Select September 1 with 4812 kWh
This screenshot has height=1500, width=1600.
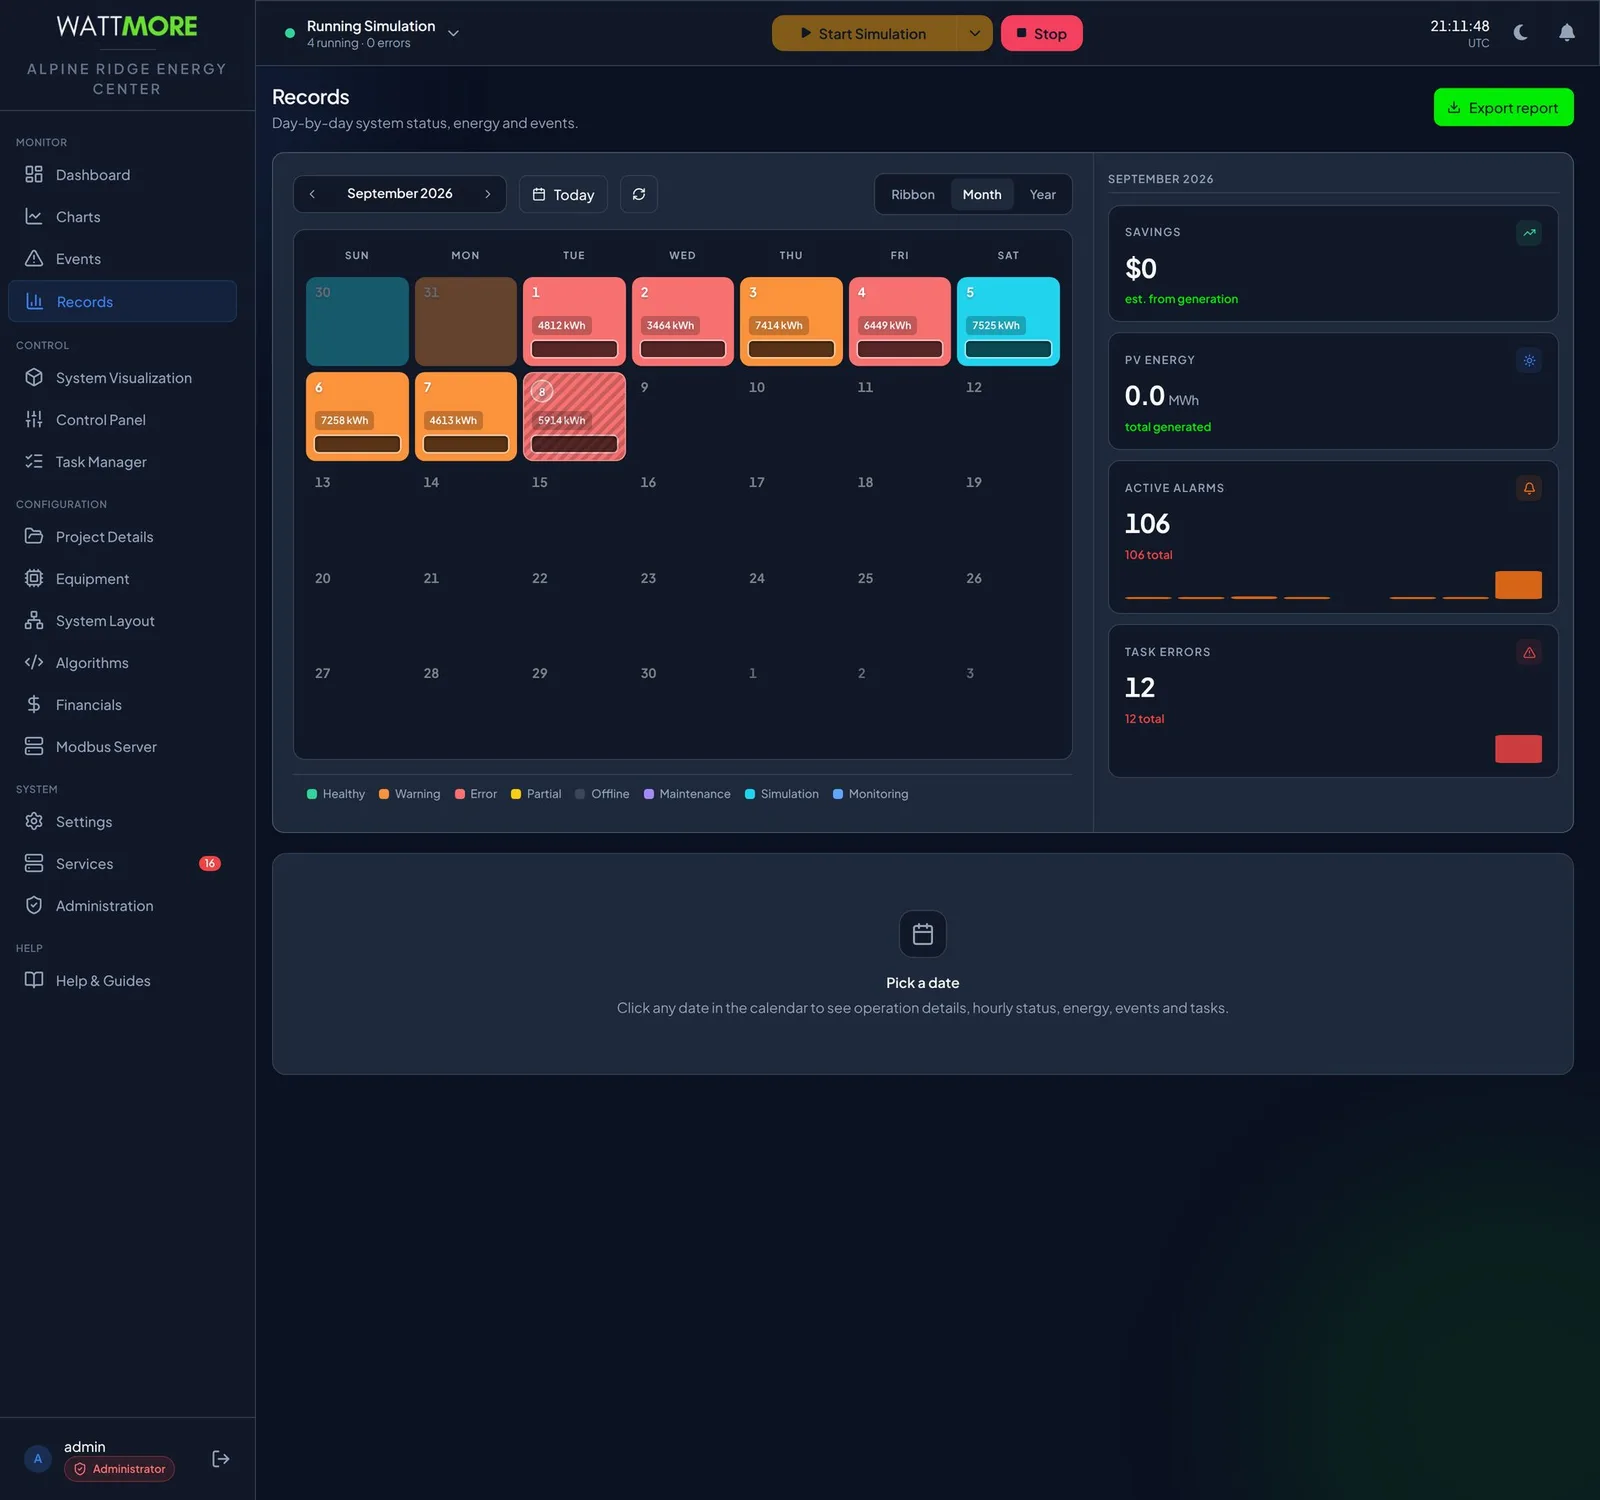pos(574,321)
